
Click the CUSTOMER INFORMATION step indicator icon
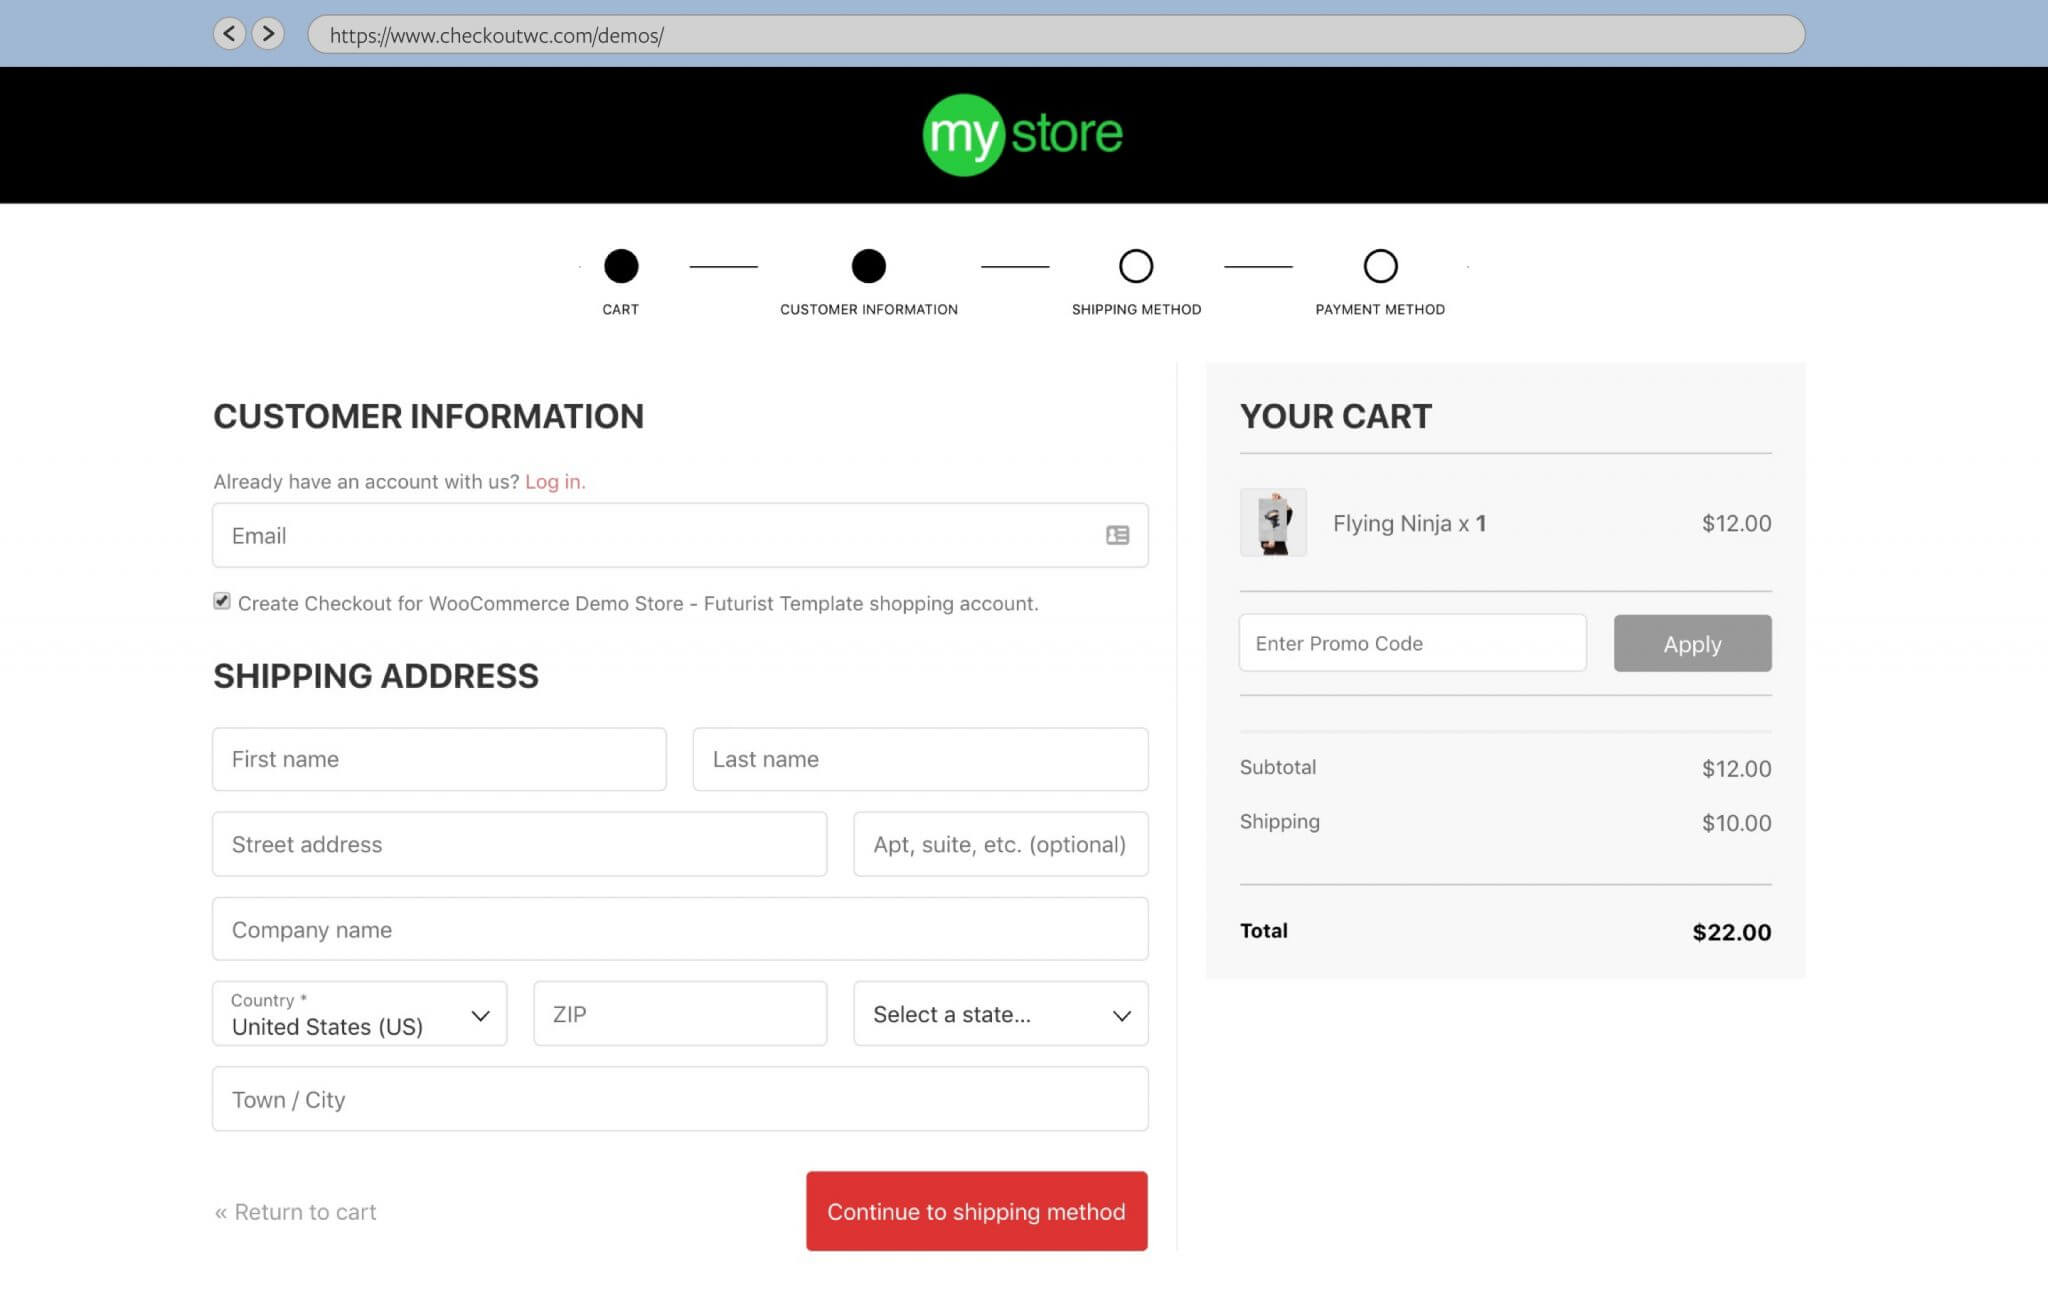867,264
